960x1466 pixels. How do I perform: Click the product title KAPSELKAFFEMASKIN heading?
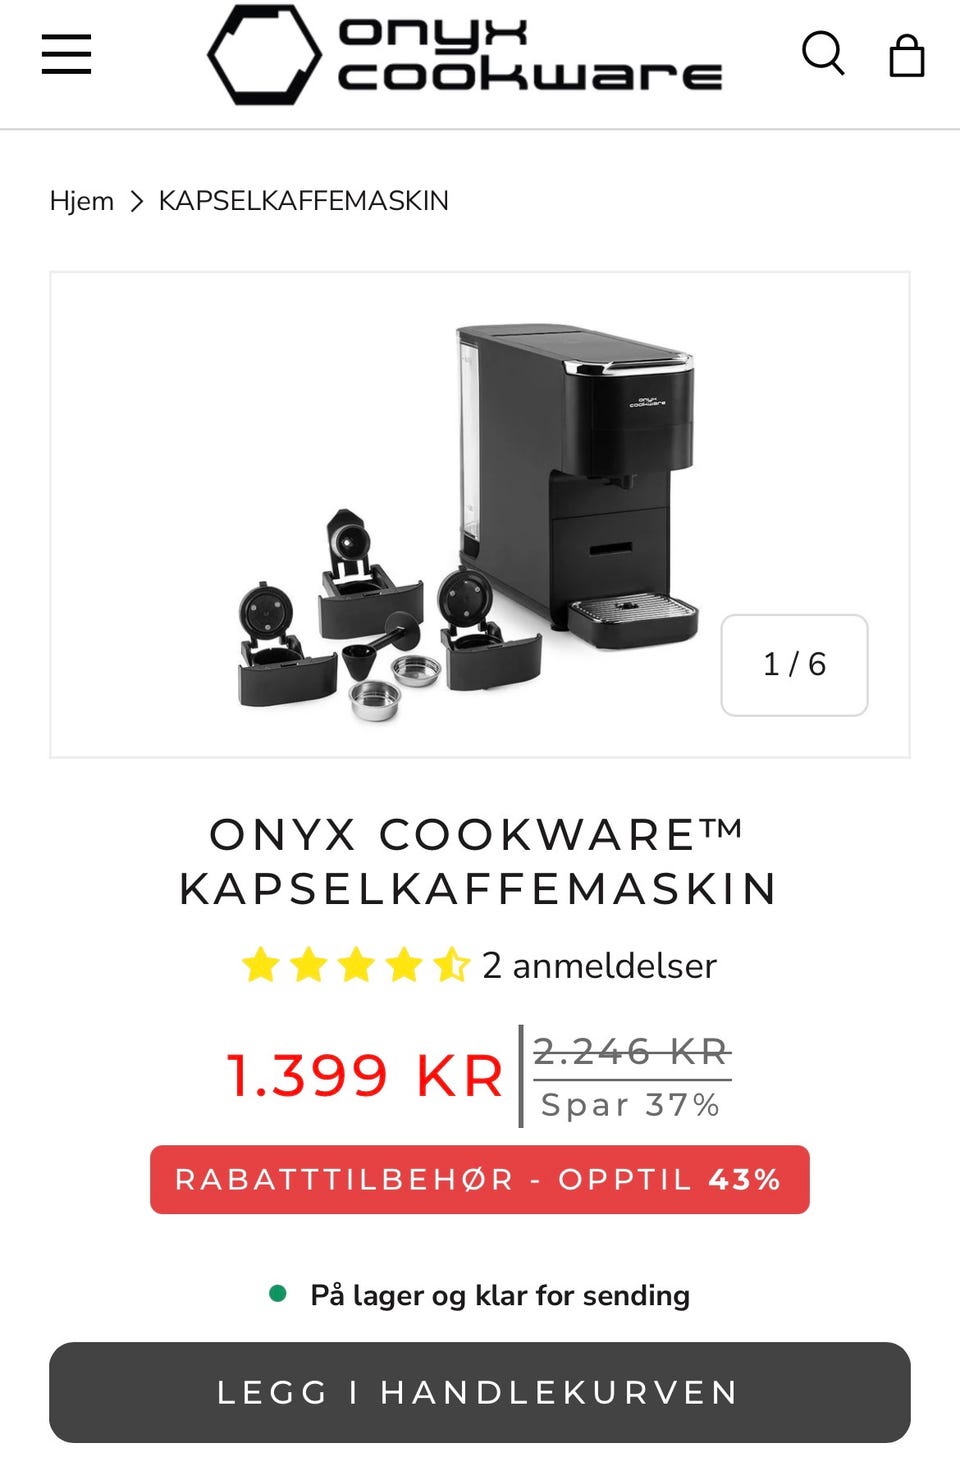pos(478,861)
